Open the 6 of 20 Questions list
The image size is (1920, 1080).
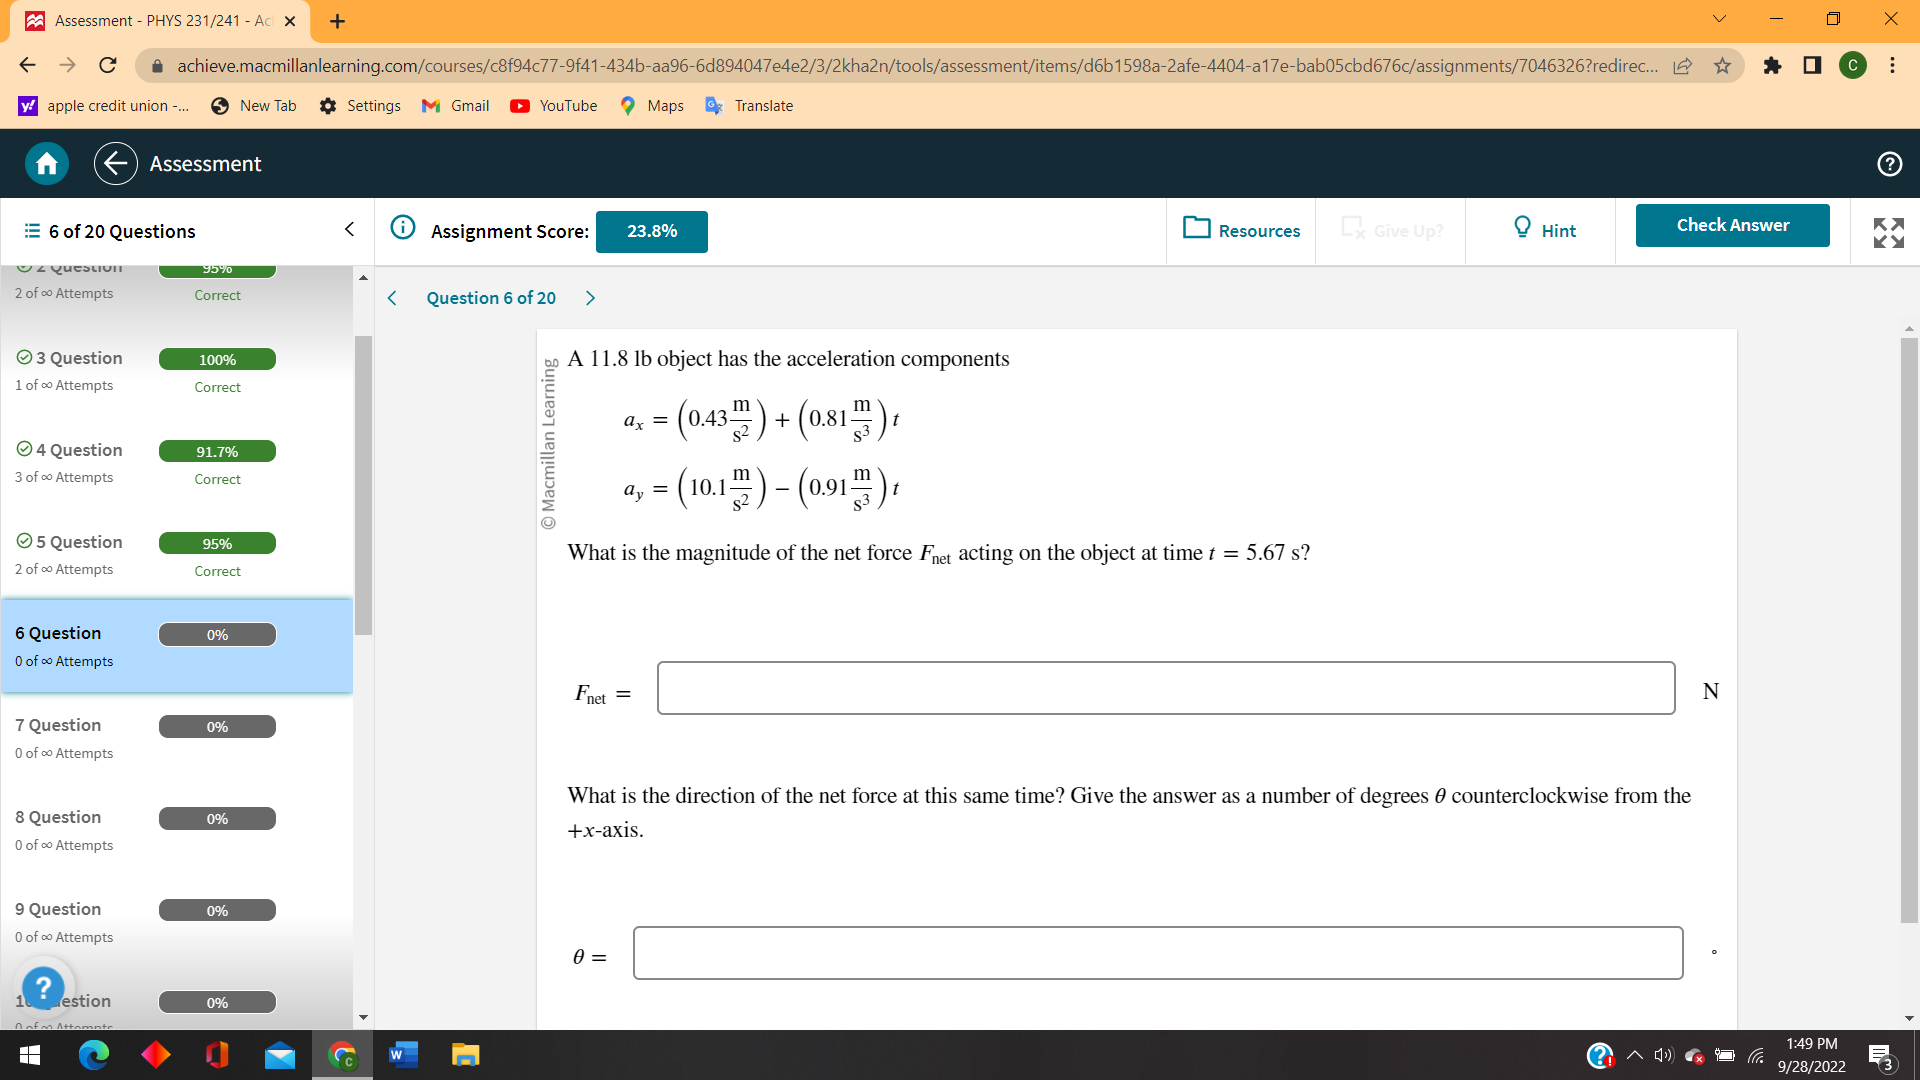[110, 231]
